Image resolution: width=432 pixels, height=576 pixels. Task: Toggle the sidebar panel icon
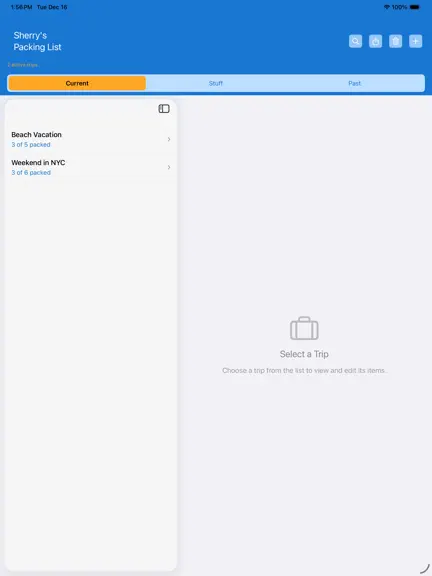(164, 108)
